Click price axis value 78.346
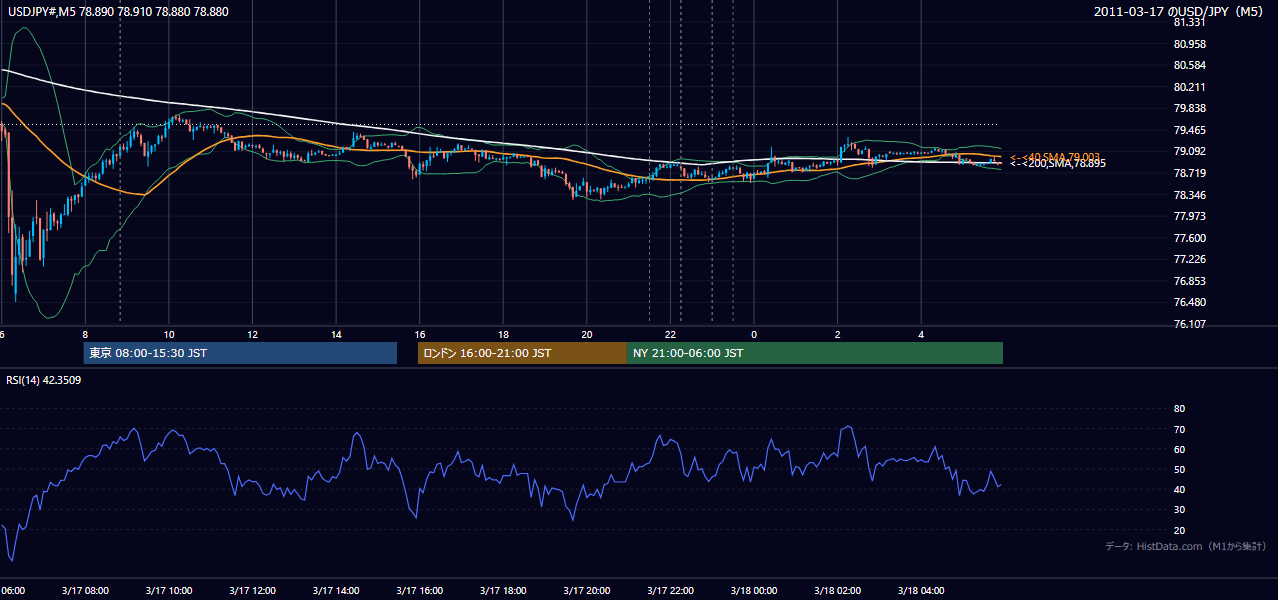The image size is (1278, 600). pyautogui.click(x=1189, y=195)
